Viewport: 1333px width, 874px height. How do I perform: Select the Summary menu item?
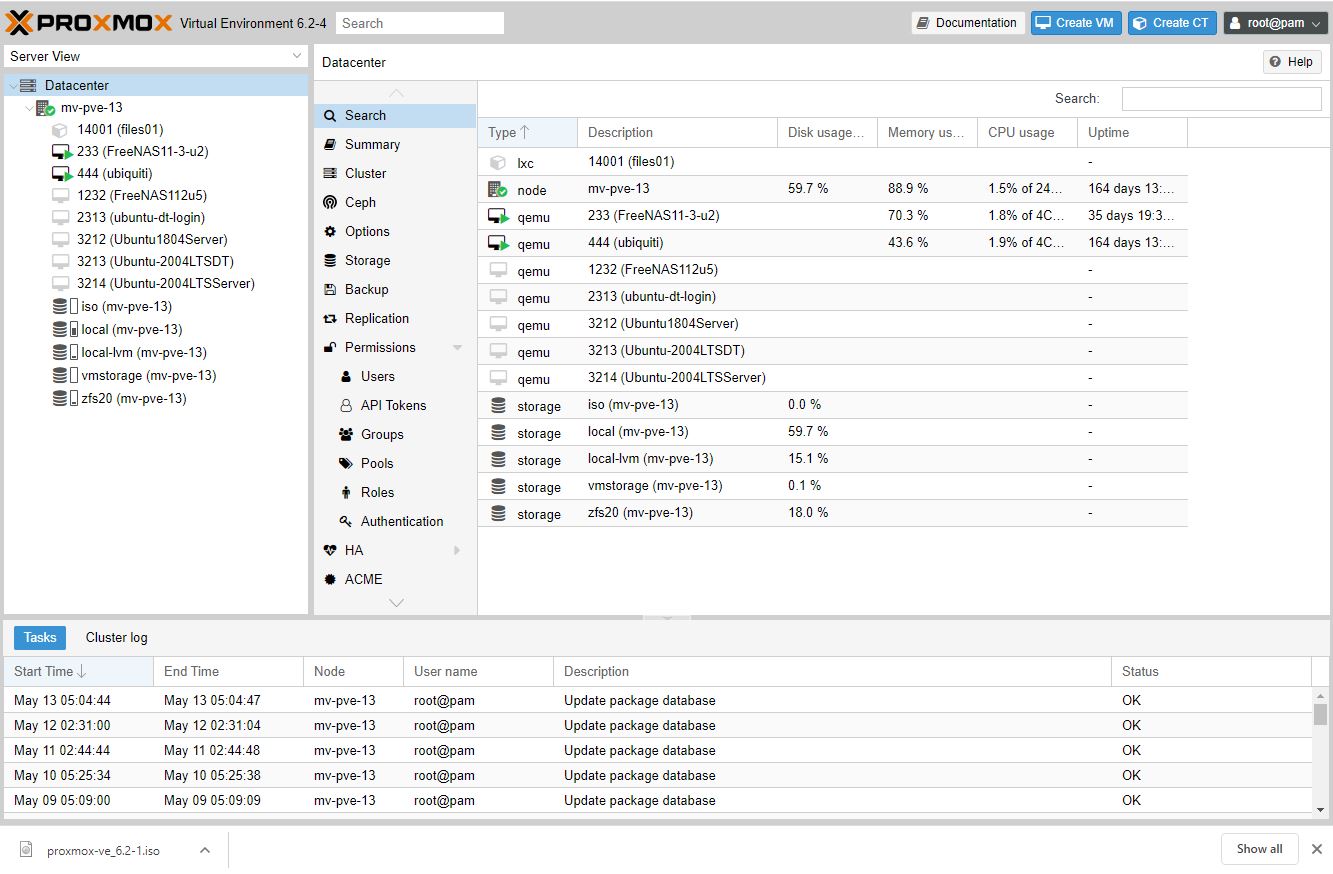tap(372, 144)
